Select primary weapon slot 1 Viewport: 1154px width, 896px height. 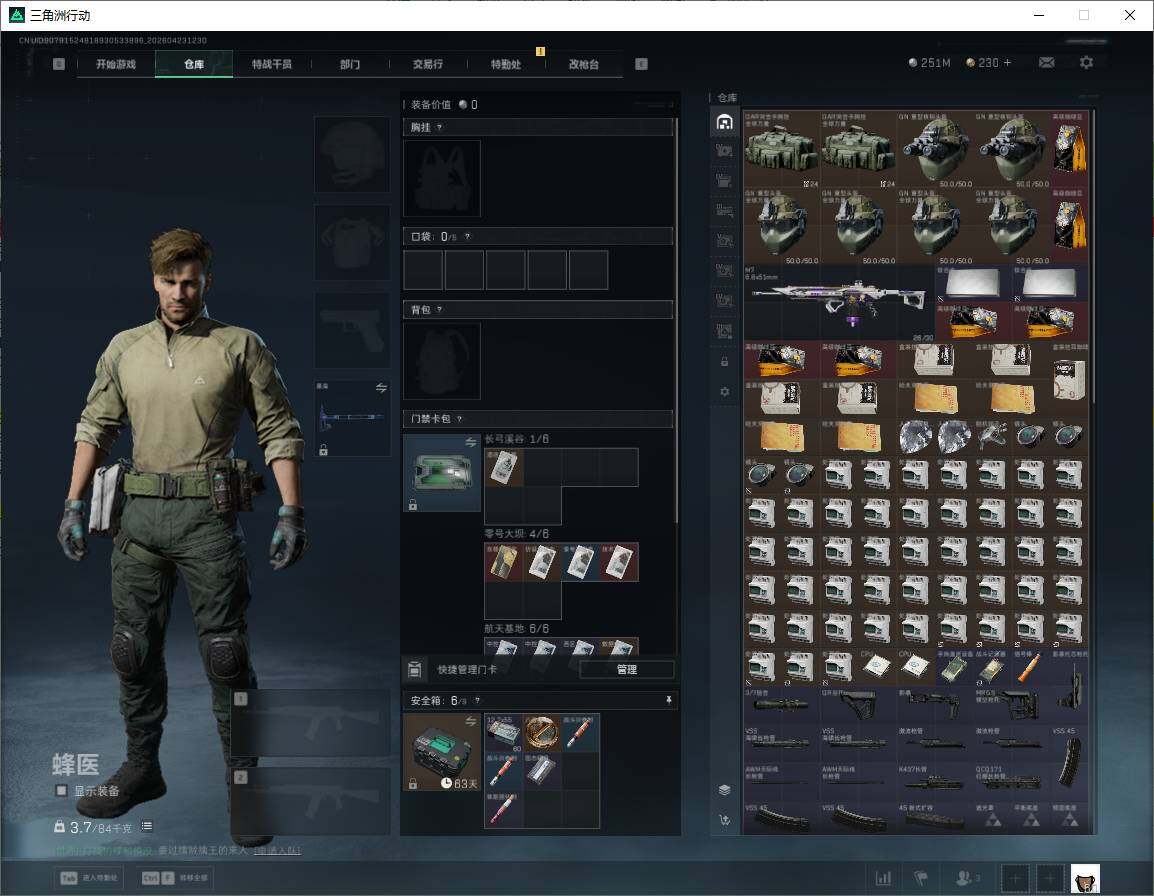311,722
